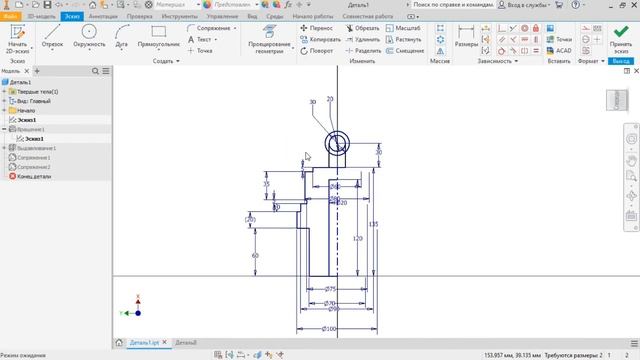Select the Смещение offset tool

click(x=405, y=51)
